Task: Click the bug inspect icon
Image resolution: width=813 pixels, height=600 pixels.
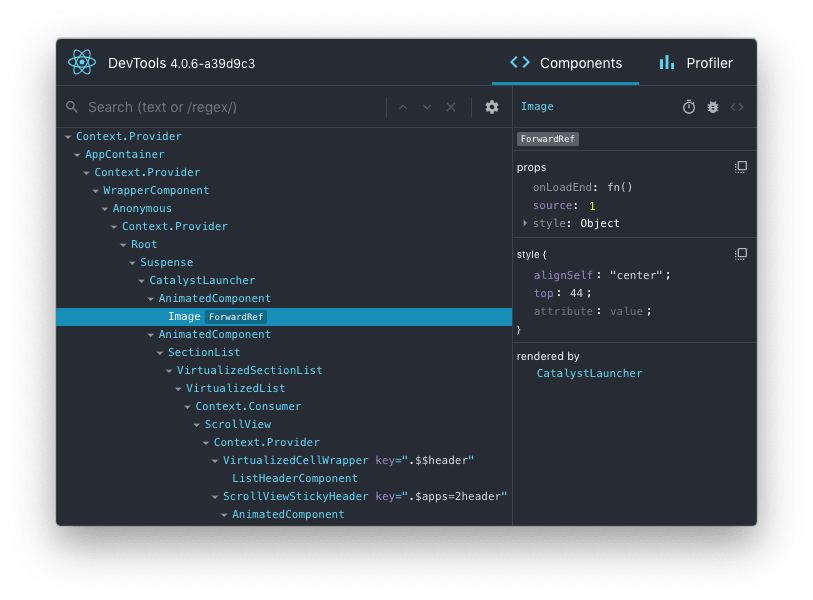Action: [713, 107]
